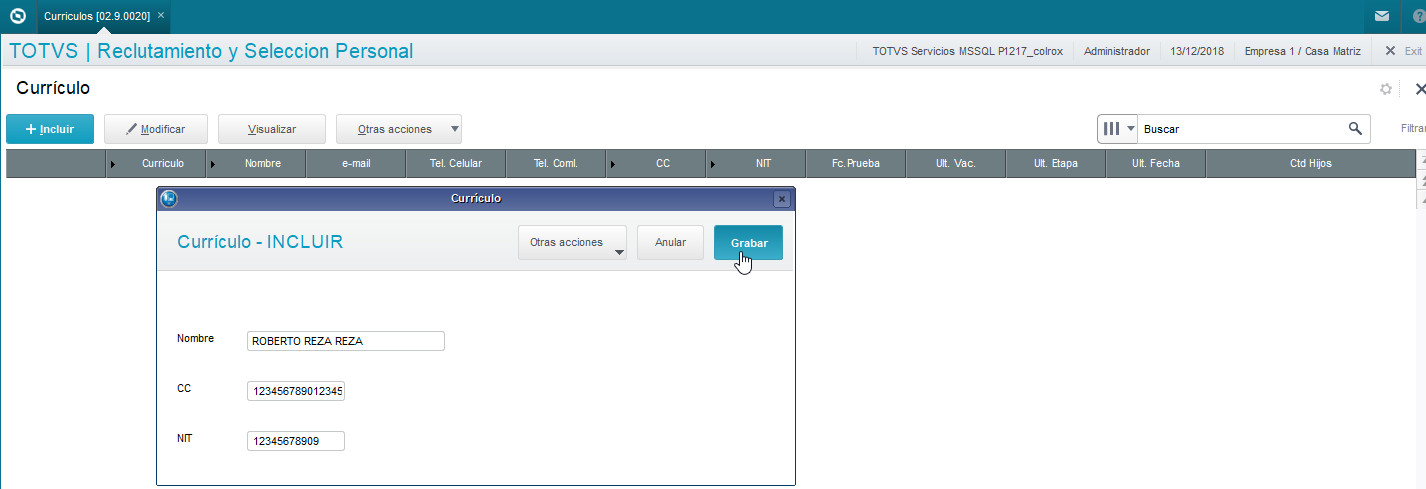This screenshot has height=489, width=1426.
Task: Click the Buscar search field
Action: tap(1238, 129)
